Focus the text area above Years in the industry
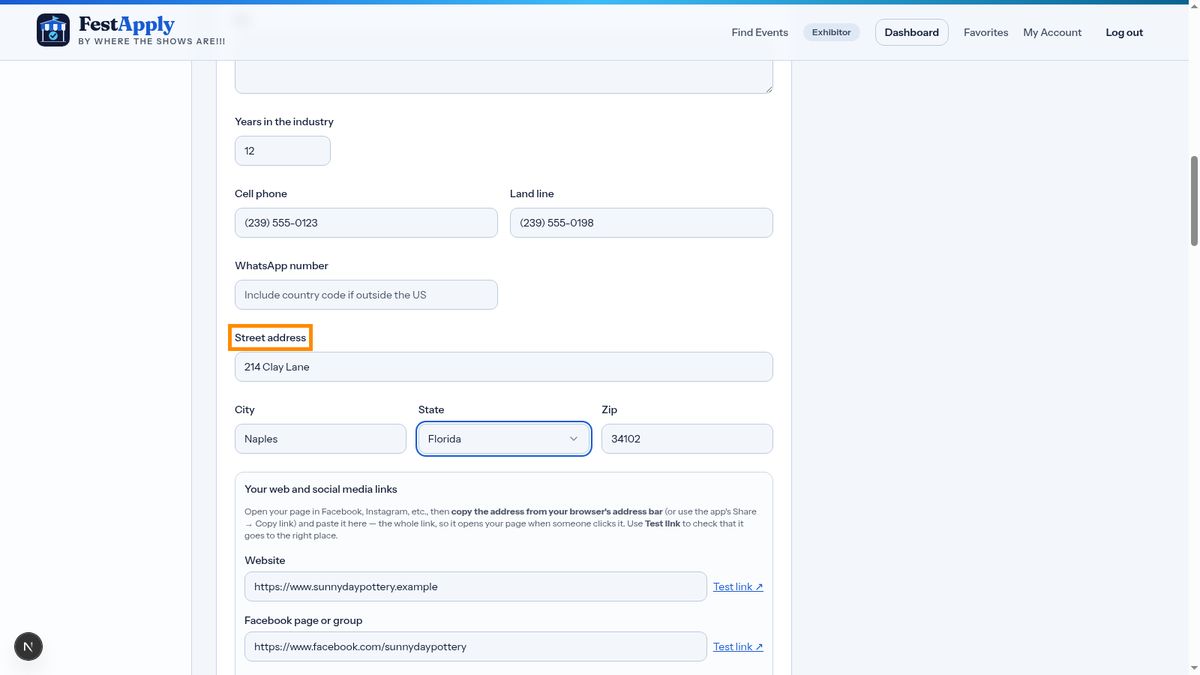This screenshot has width=1200, height=675. (x=504, y=76)
